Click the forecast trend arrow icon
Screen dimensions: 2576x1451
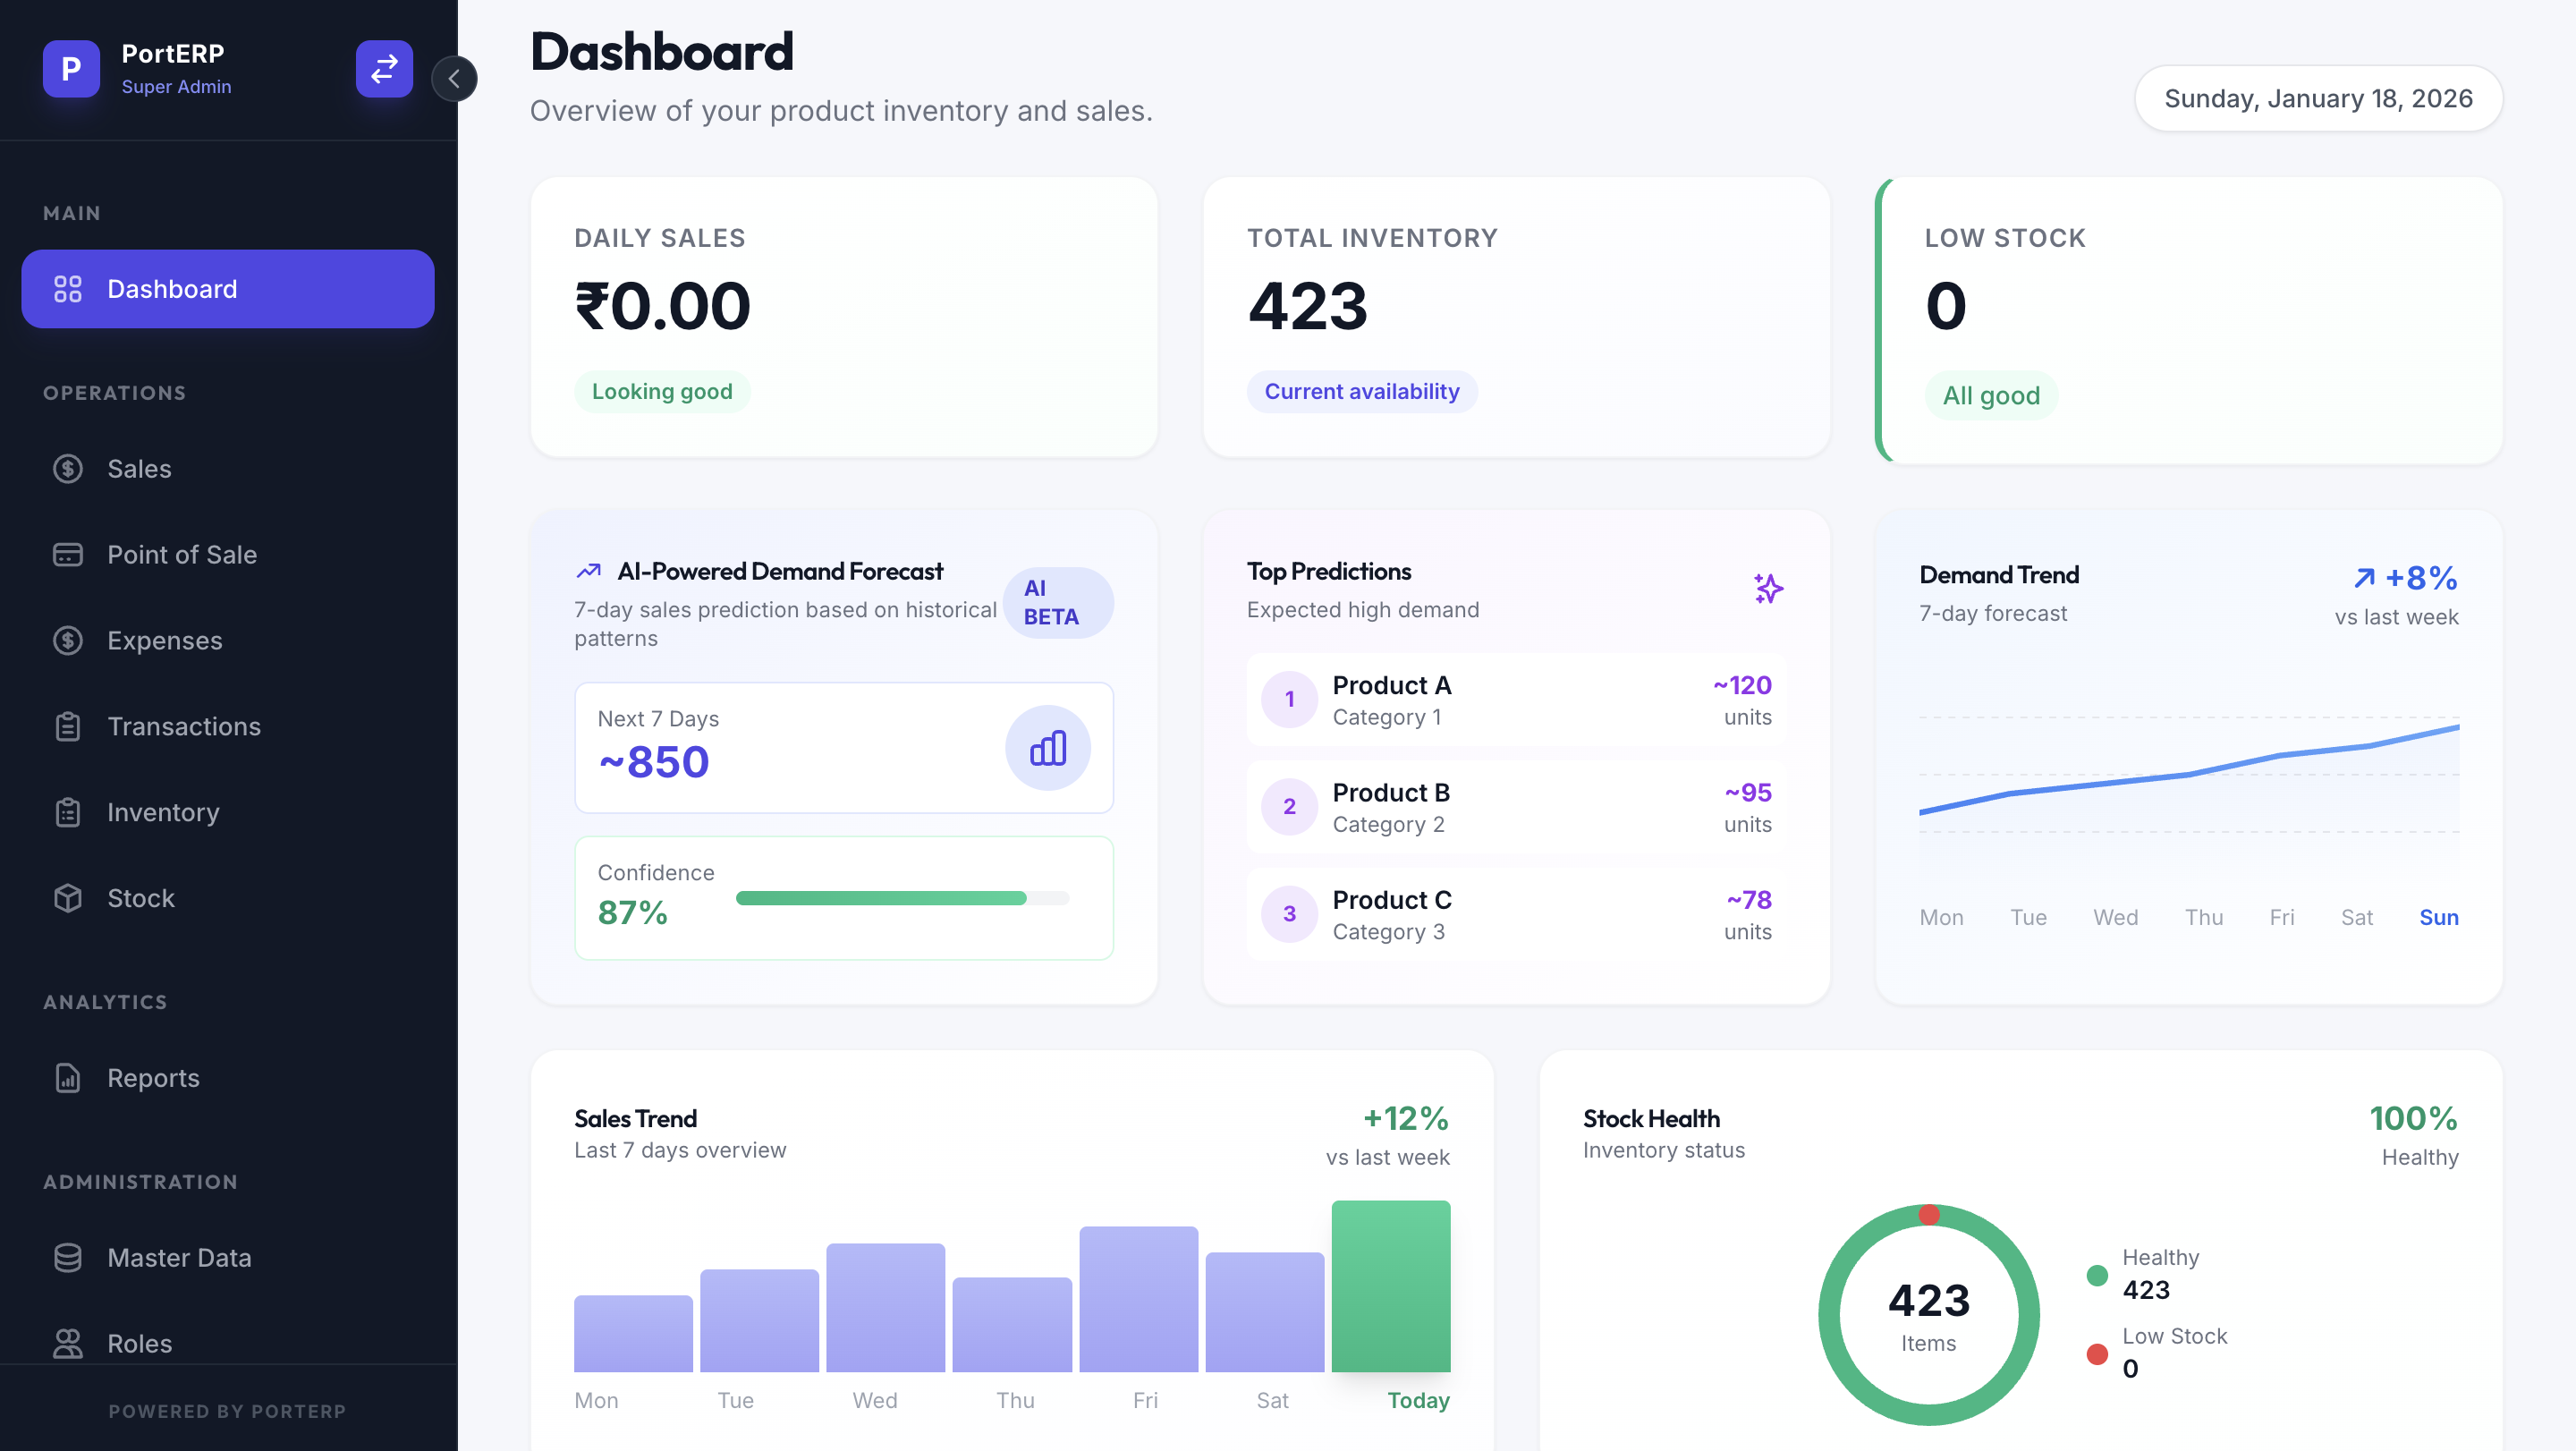pyautogui.click(x=589, y=572)
